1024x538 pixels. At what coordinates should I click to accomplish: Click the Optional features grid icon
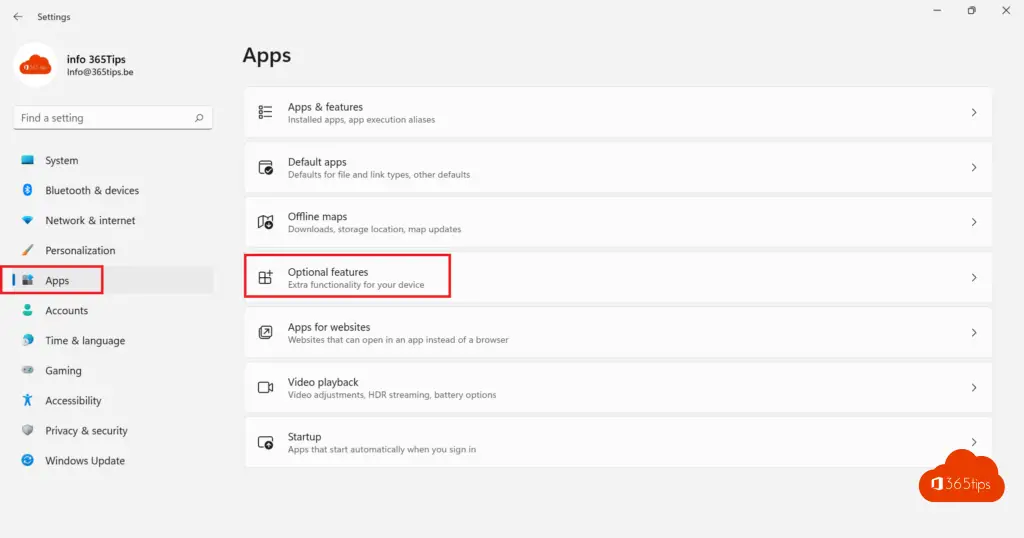coord(266,278)
